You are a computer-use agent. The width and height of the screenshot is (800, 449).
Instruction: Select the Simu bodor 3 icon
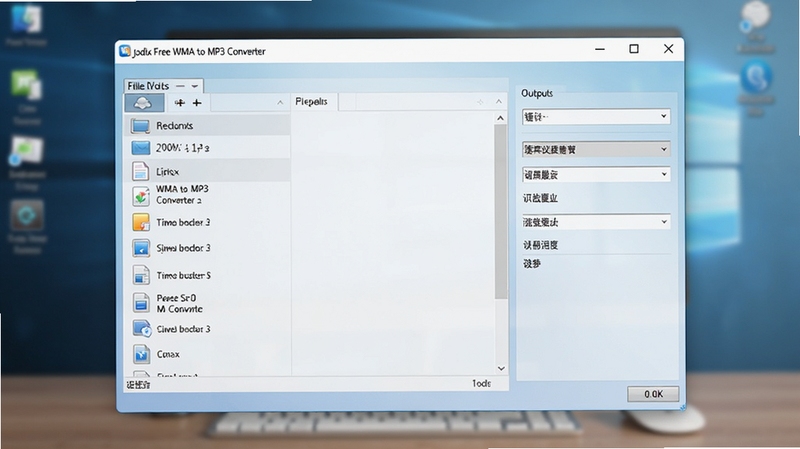[x=141, y=248]
